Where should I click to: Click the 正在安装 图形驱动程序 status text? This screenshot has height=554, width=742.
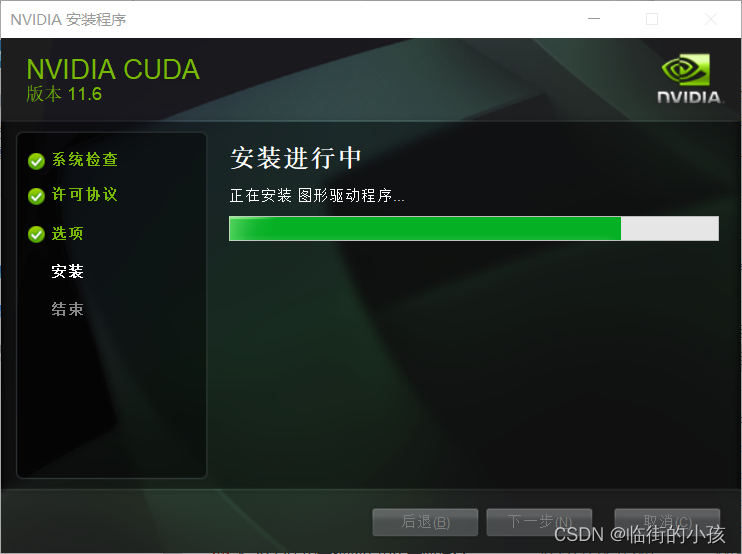coord(317,195)
